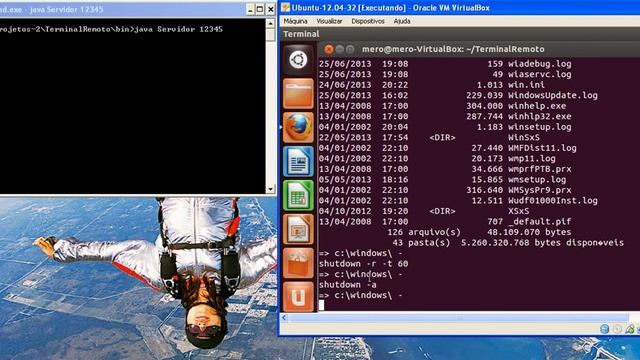Open the Visualizar menu in VirtualBox
This screenshot has height=360, width=640.
(329, 21)
